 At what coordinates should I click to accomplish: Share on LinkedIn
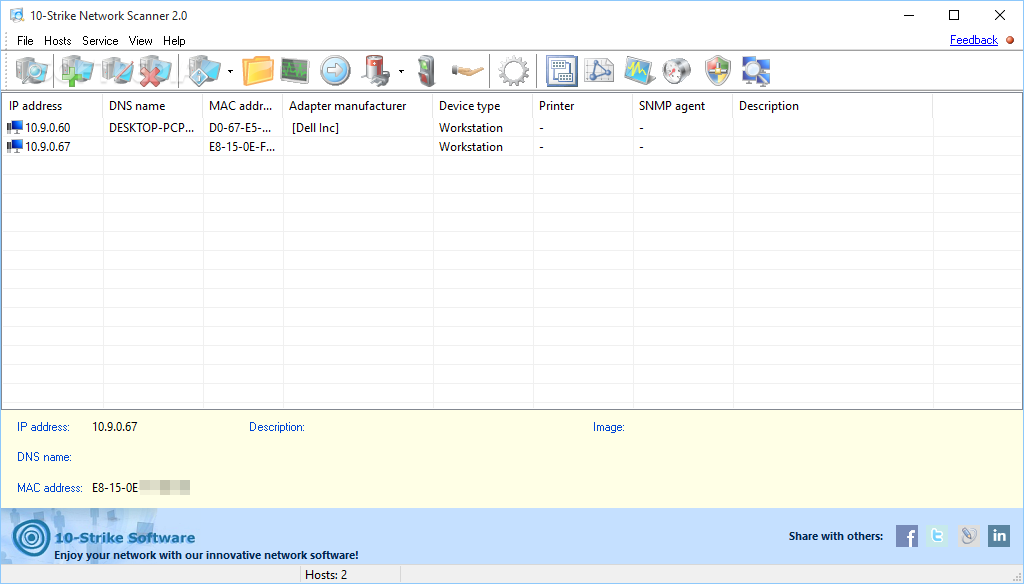[x=999, y=536]
